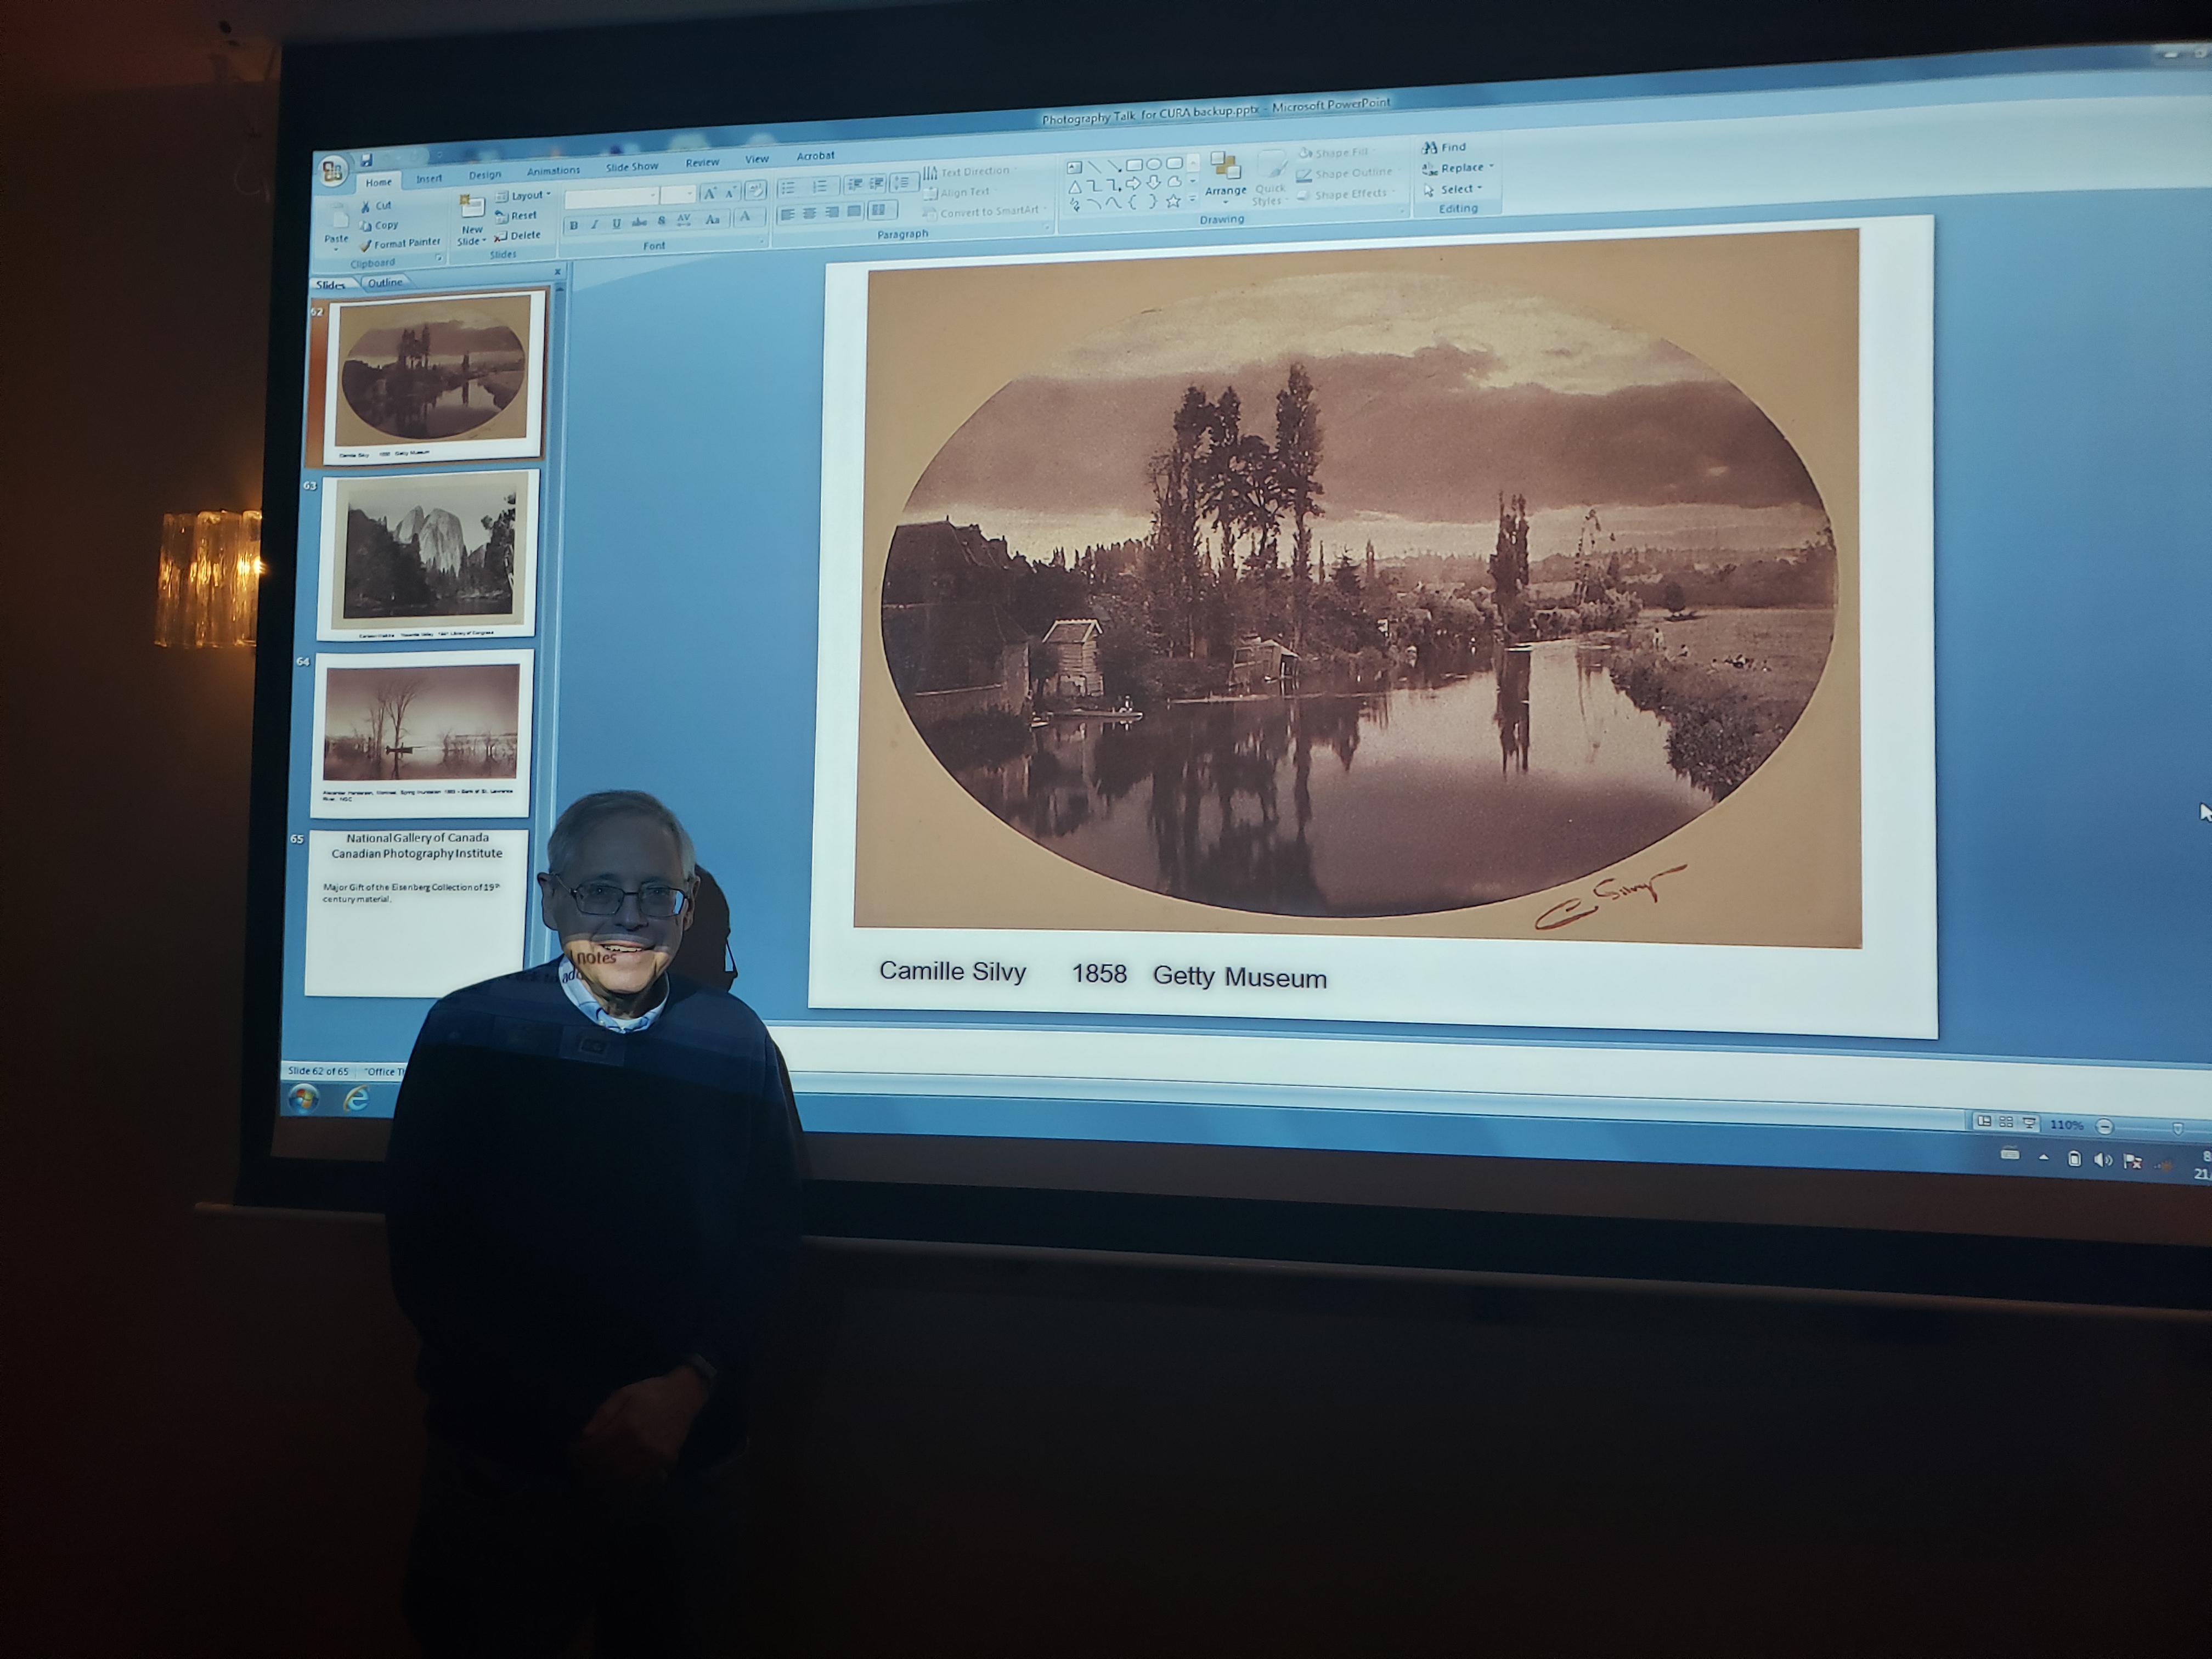Toggle Italic formatting

[x=595, y=224]
